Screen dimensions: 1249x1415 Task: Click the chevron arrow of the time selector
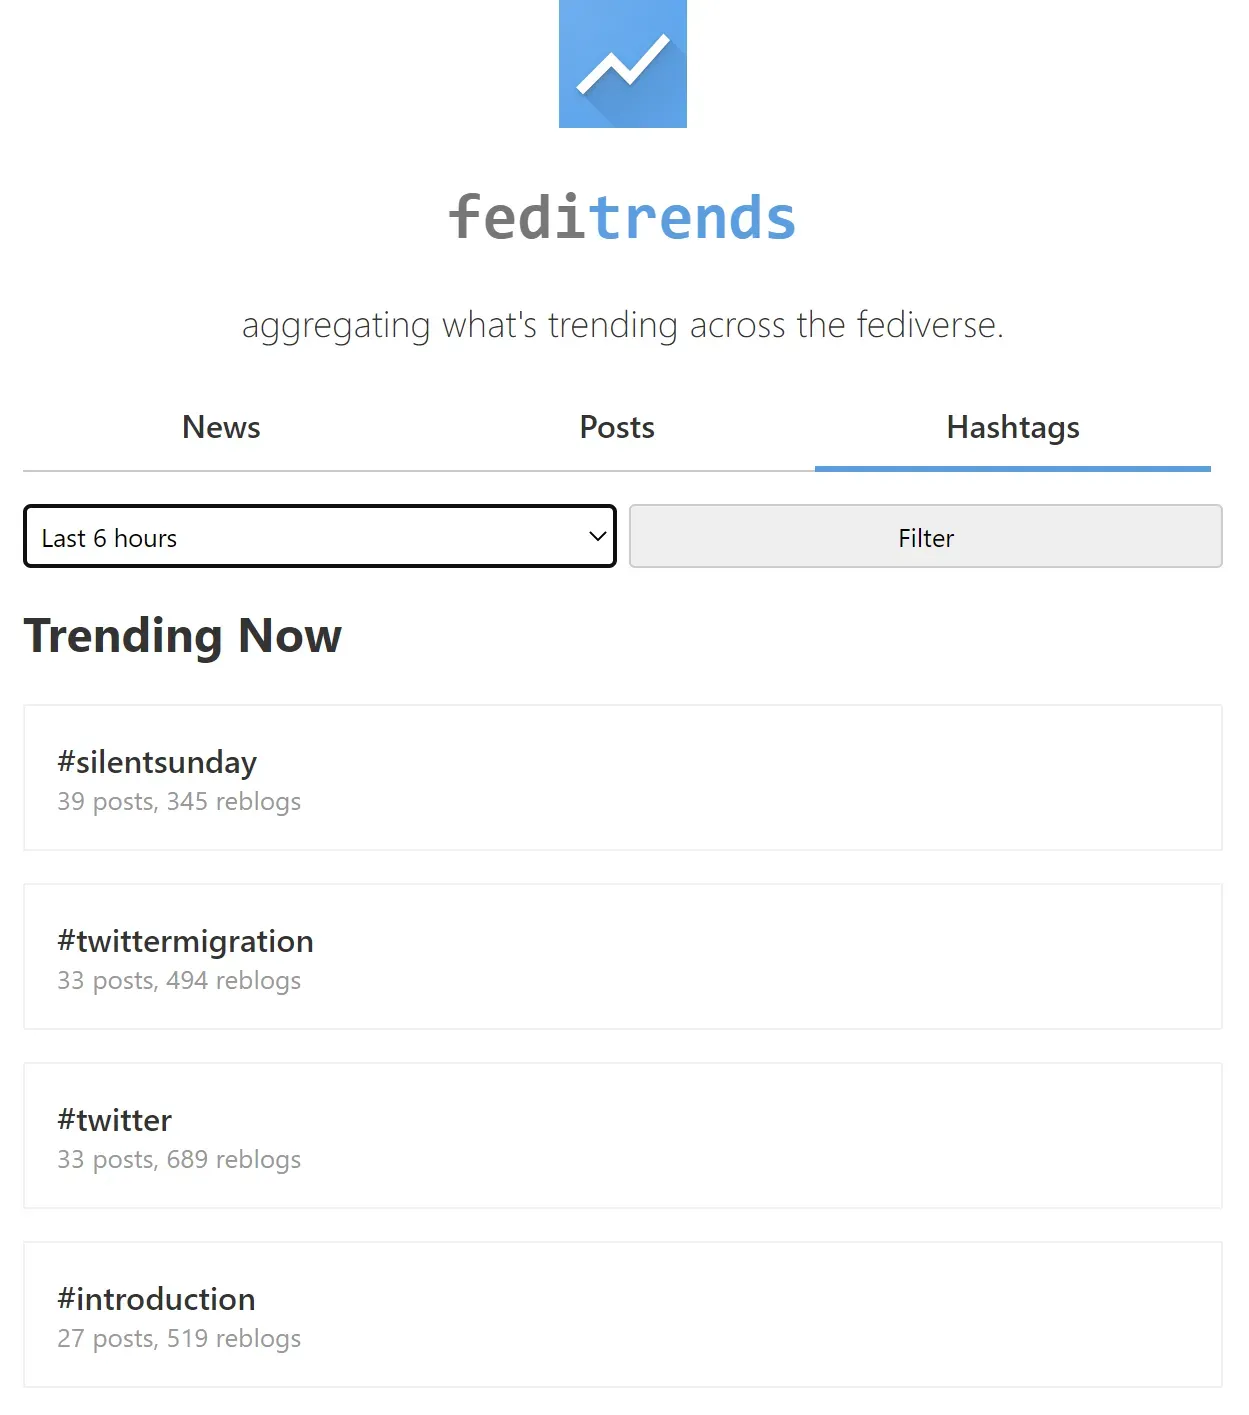click(598, 536)
